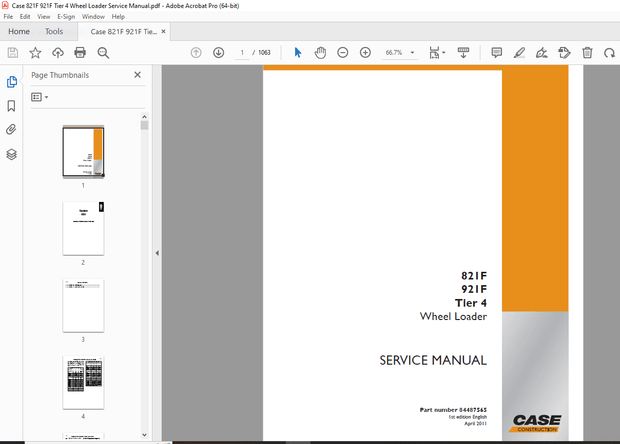Click the '821F' model heading
620x444 pixels.
(474, 276)
